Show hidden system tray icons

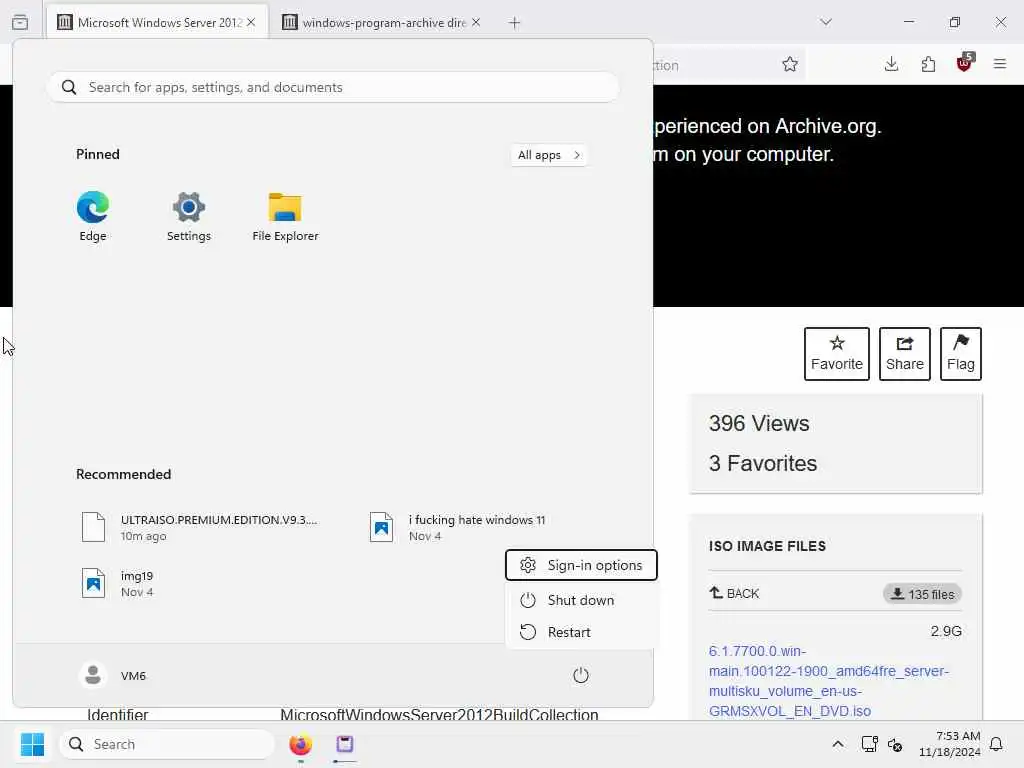click(x=838, y=744)
